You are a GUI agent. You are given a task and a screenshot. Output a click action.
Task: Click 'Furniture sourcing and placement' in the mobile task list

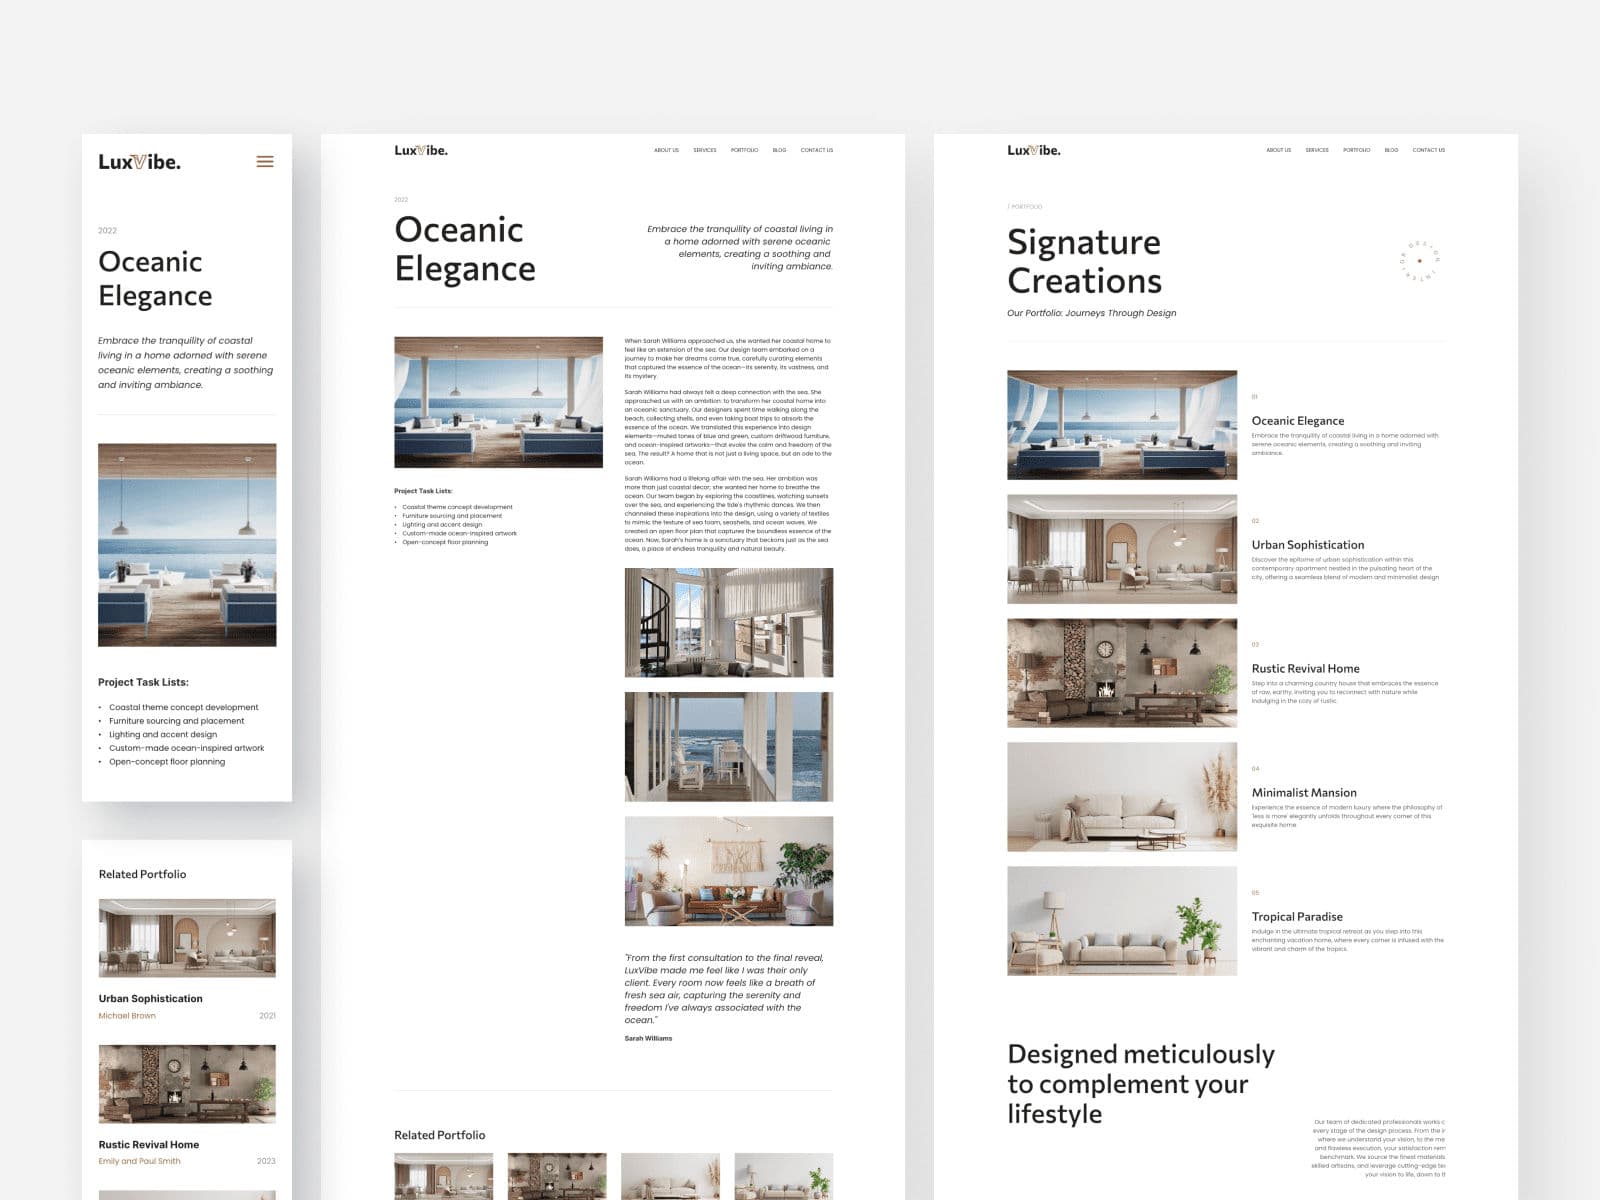177,721
